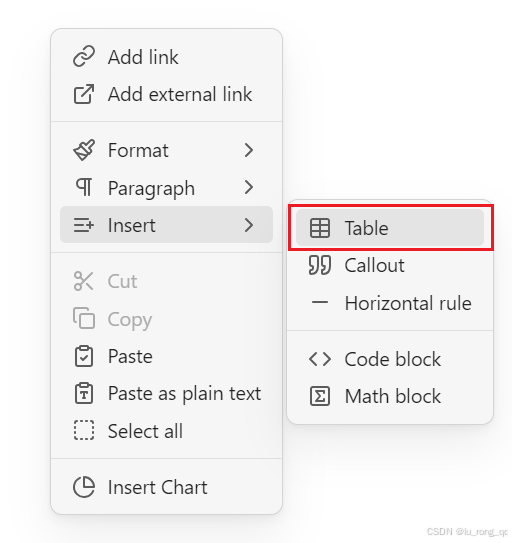
Task: Click the angle brackets Code block icon
Action: tap(319, 359)
